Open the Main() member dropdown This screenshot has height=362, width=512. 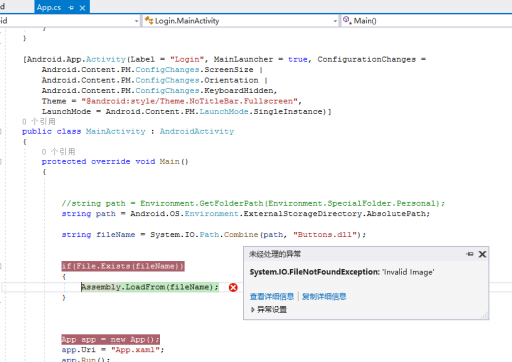[427, 21]
